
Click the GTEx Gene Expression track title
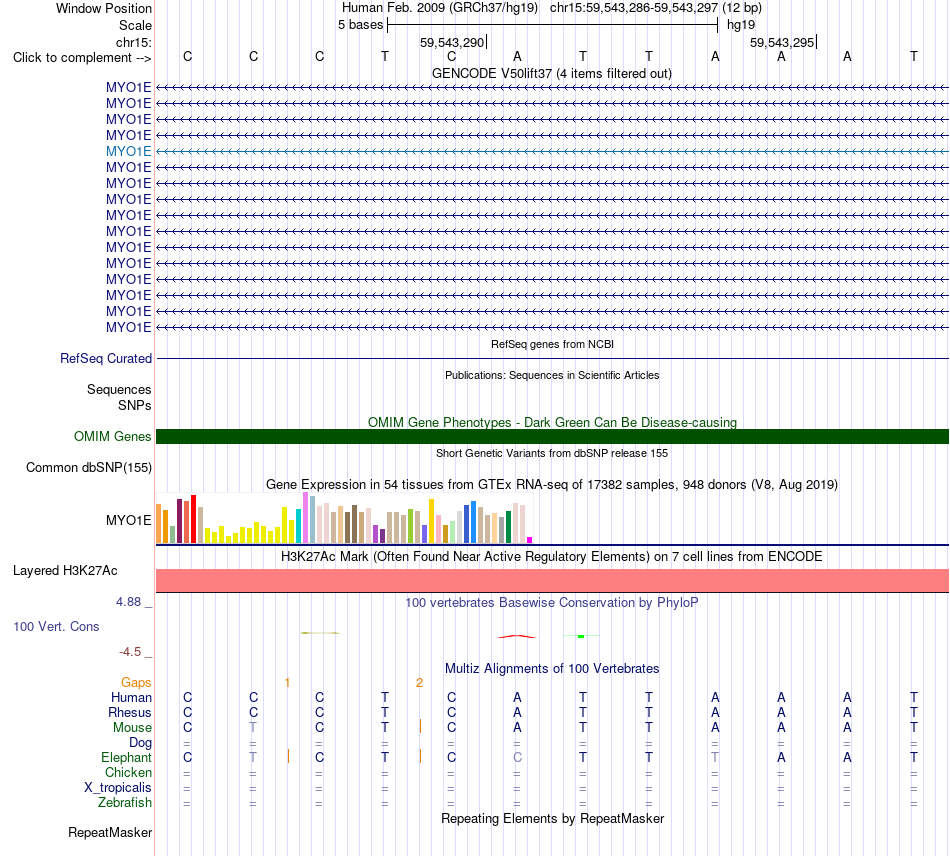tap(552, 485)
